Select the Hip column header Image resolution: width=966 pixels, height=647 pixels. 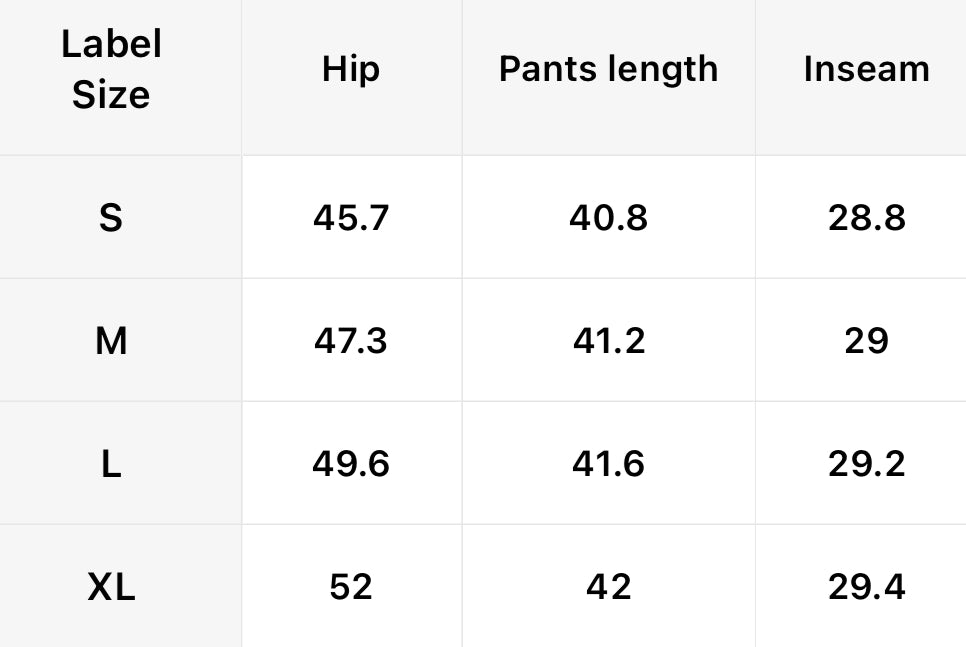[351, 69]
